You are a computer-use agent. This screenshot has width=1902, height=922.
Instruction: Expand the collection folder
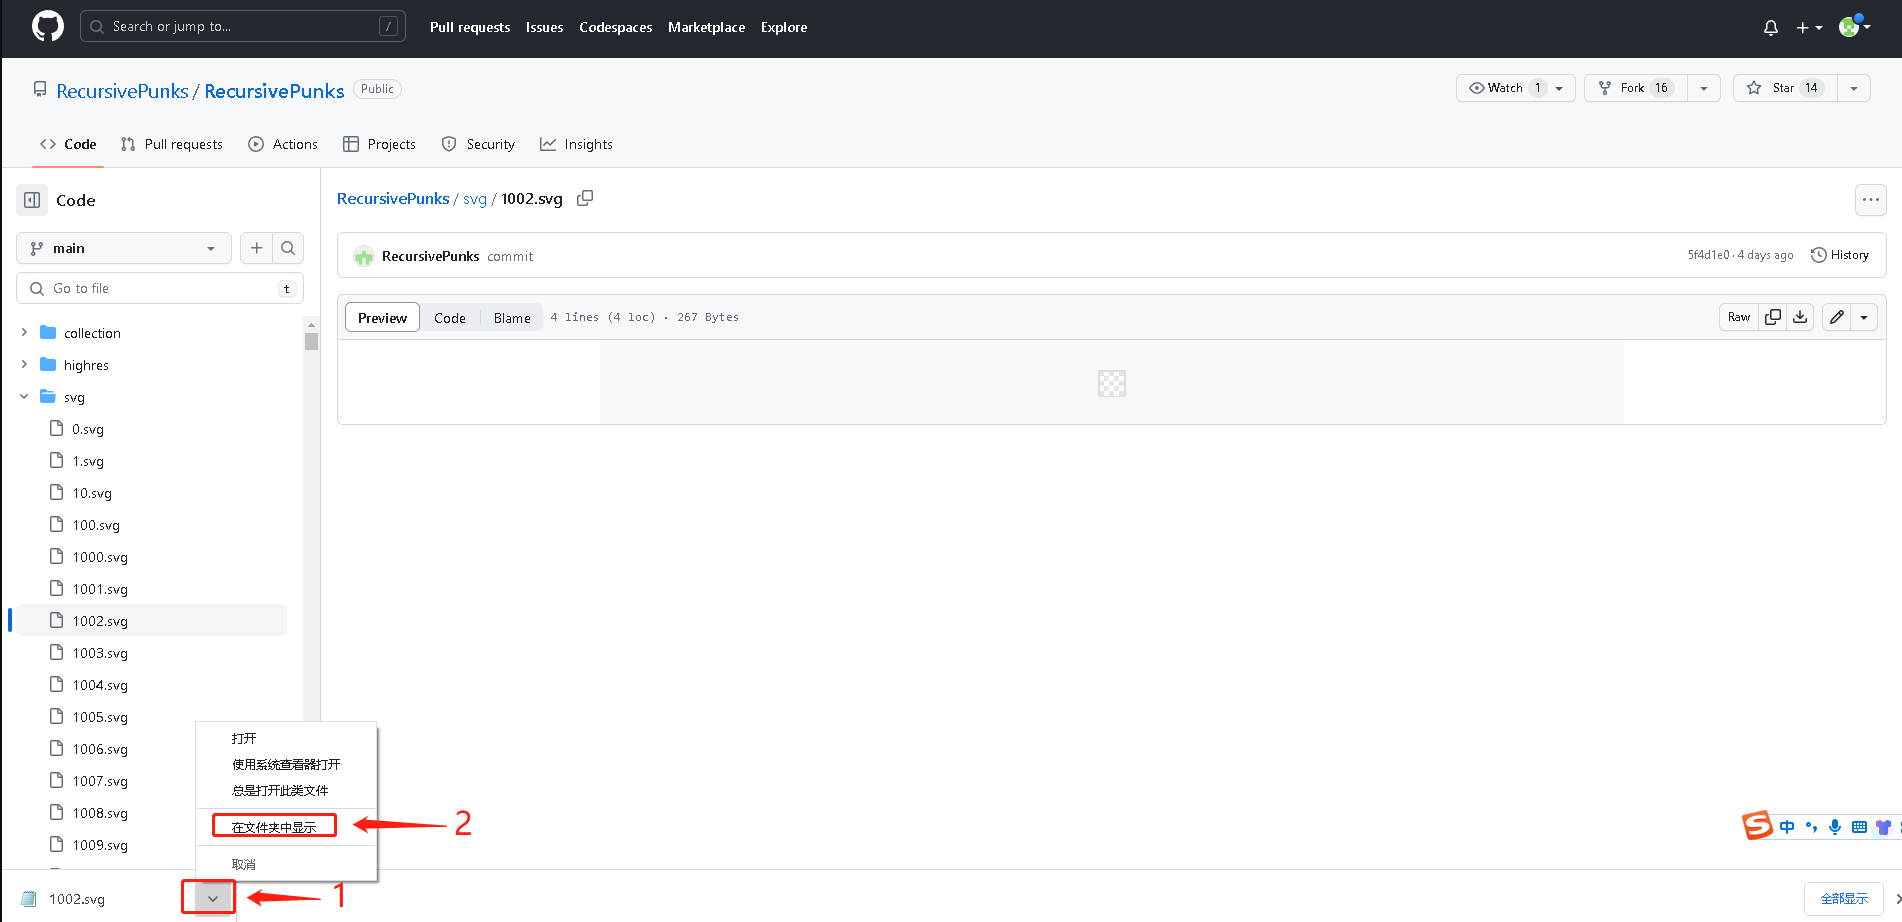(24, 332)
